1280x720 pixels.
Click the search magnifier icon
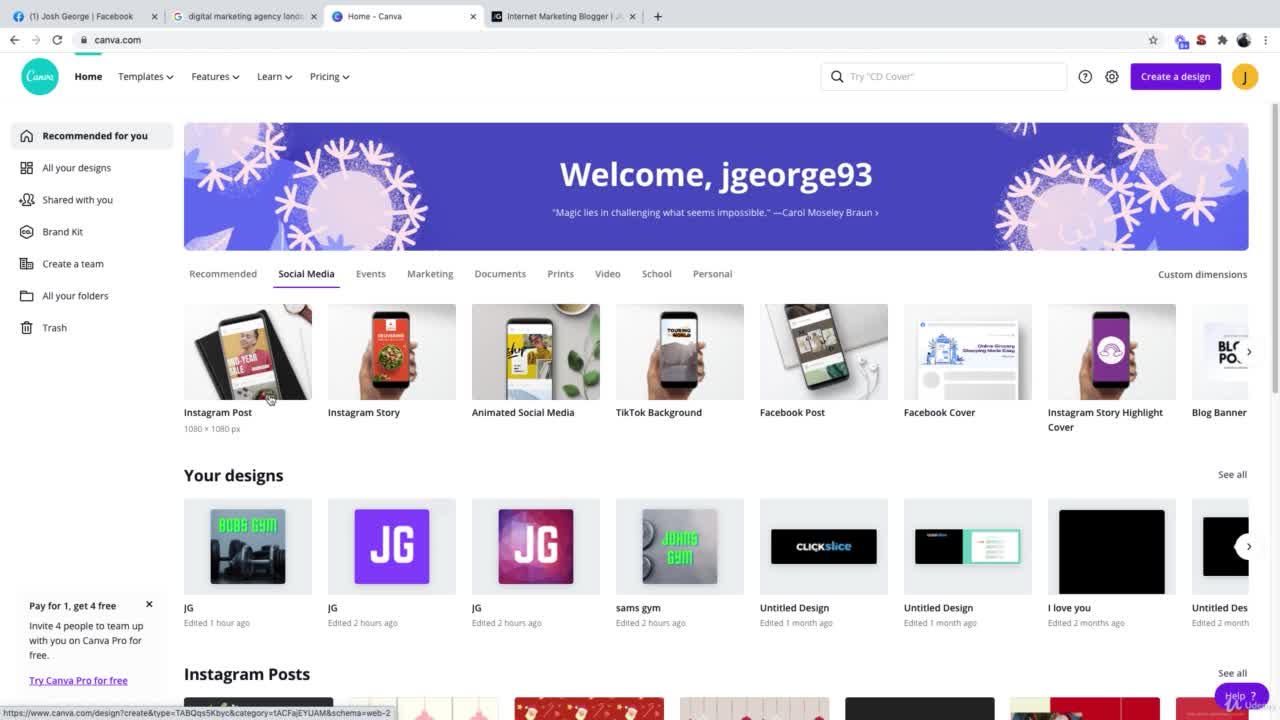[837, 76]
